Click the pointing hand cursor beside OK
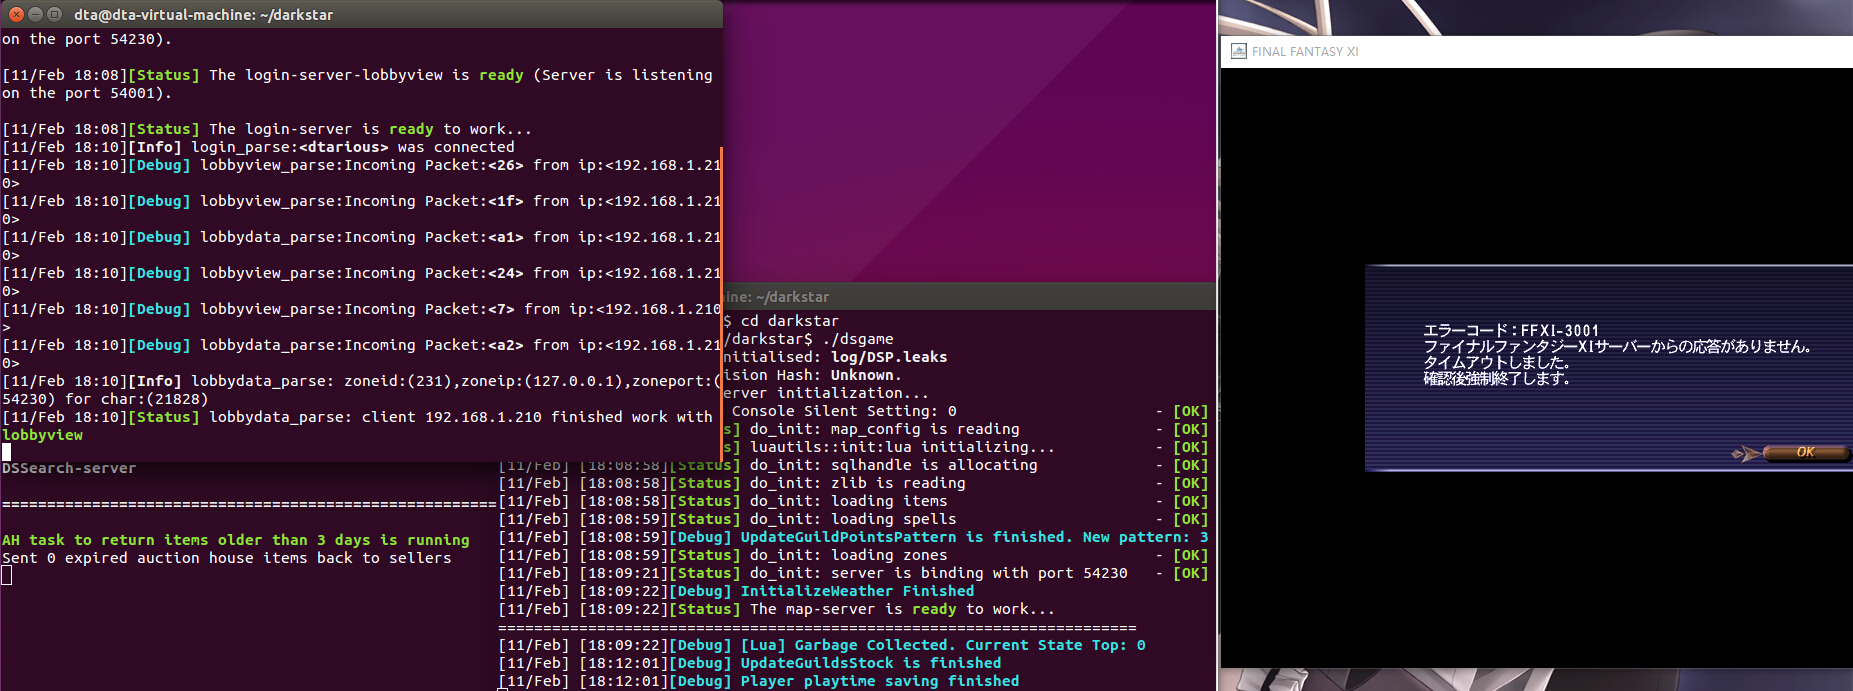 pos(1745,453)
